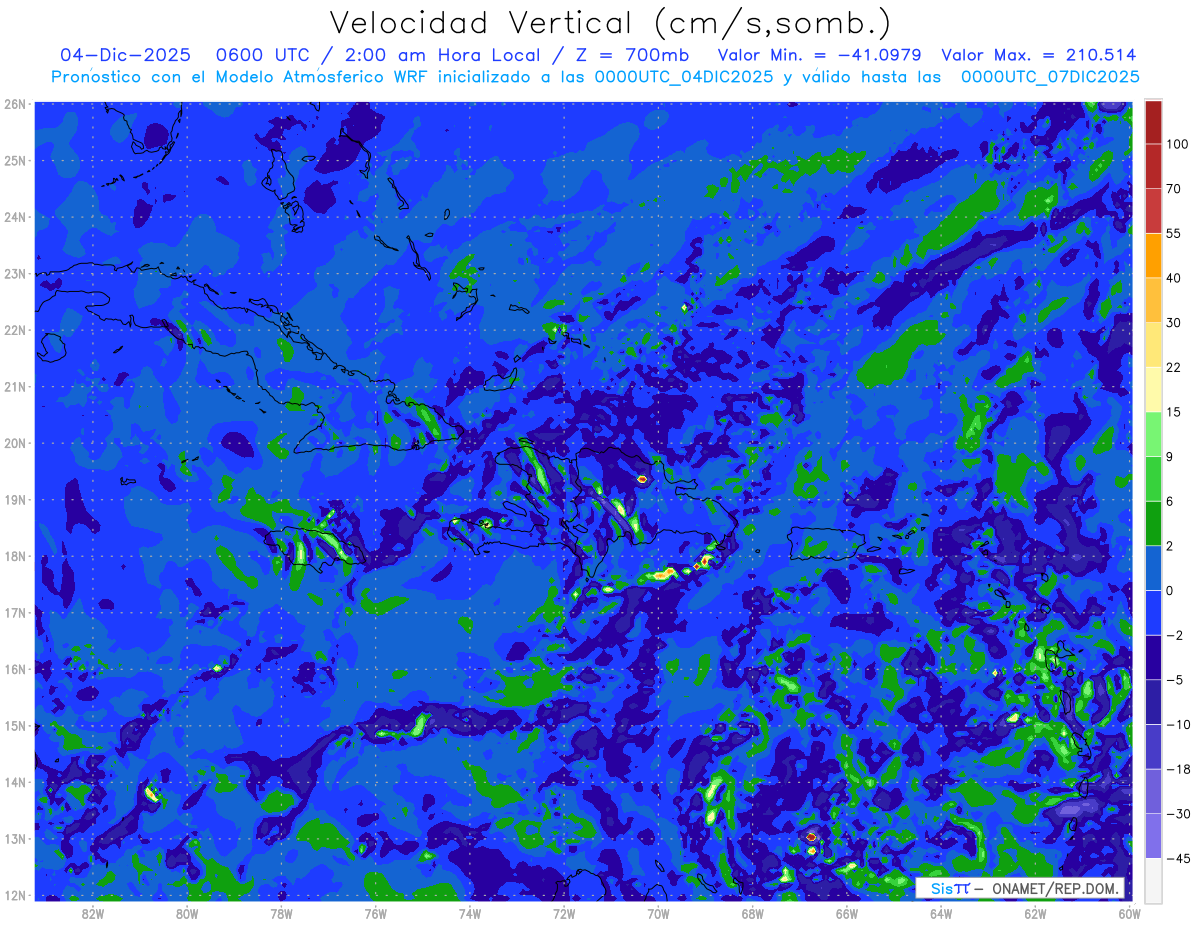Click the 64W longitude label
The width and height of the screenshot is (1200, 927).
(940, 913)
